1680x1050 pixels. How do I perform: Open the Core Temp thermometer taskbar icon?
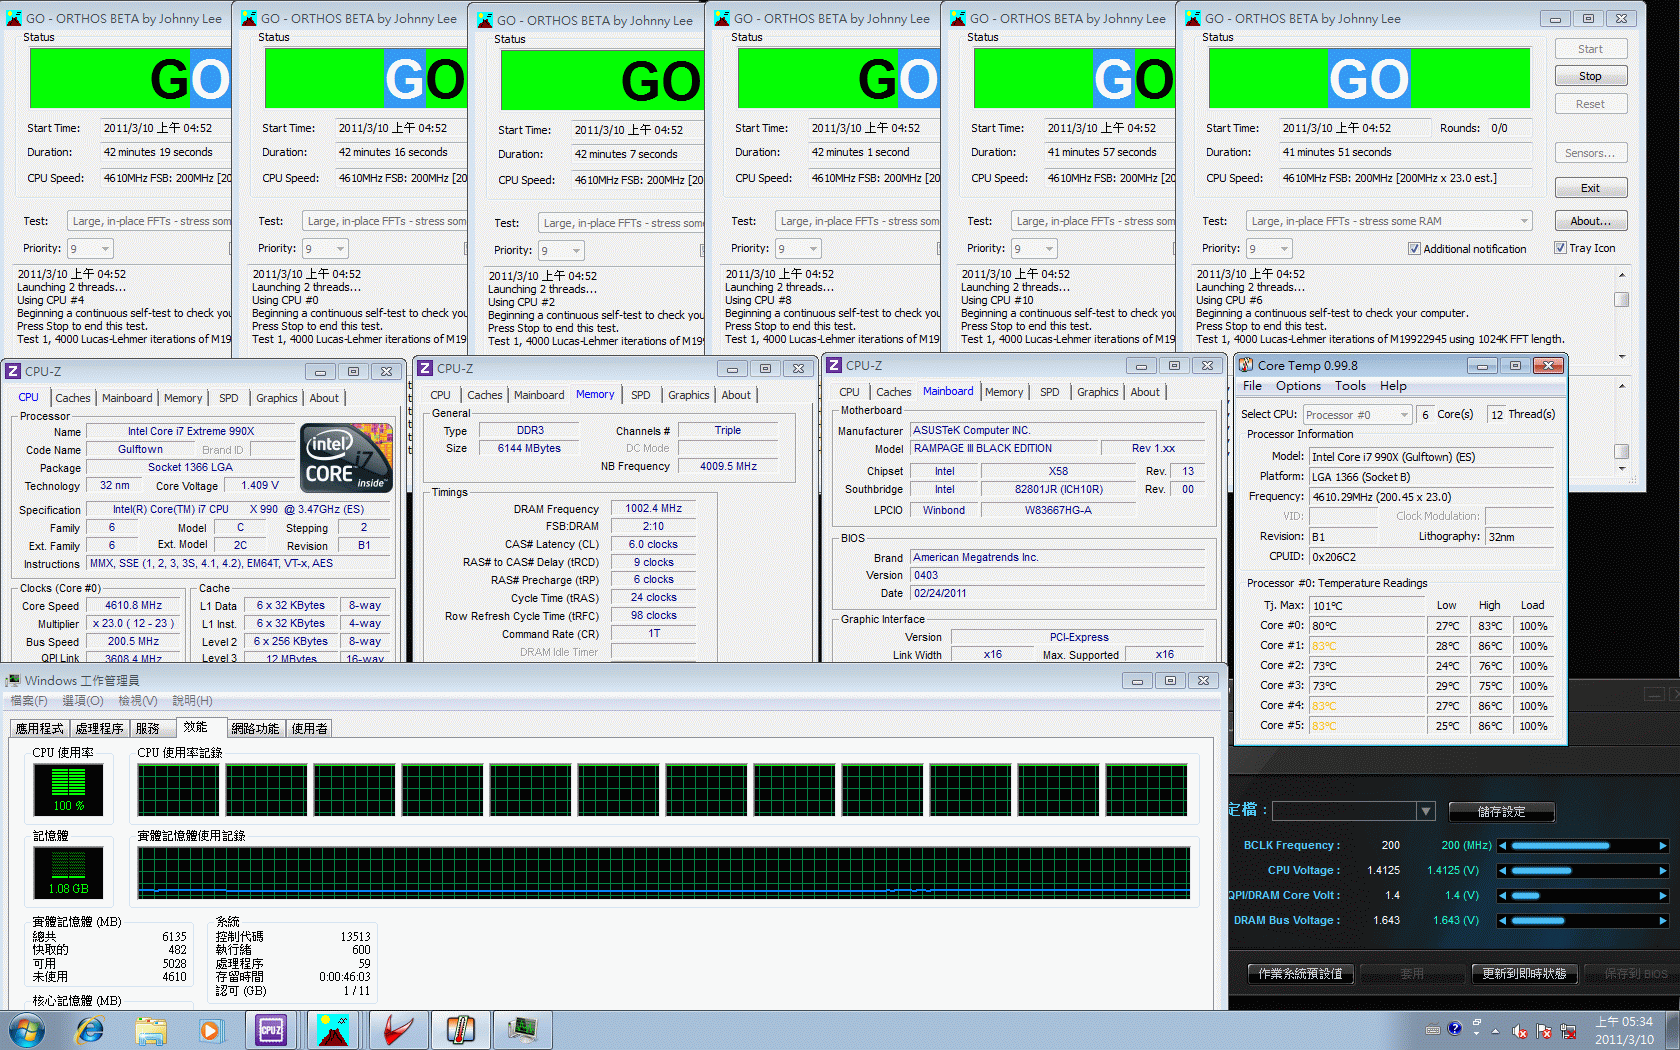click(x=460, y=1030)
